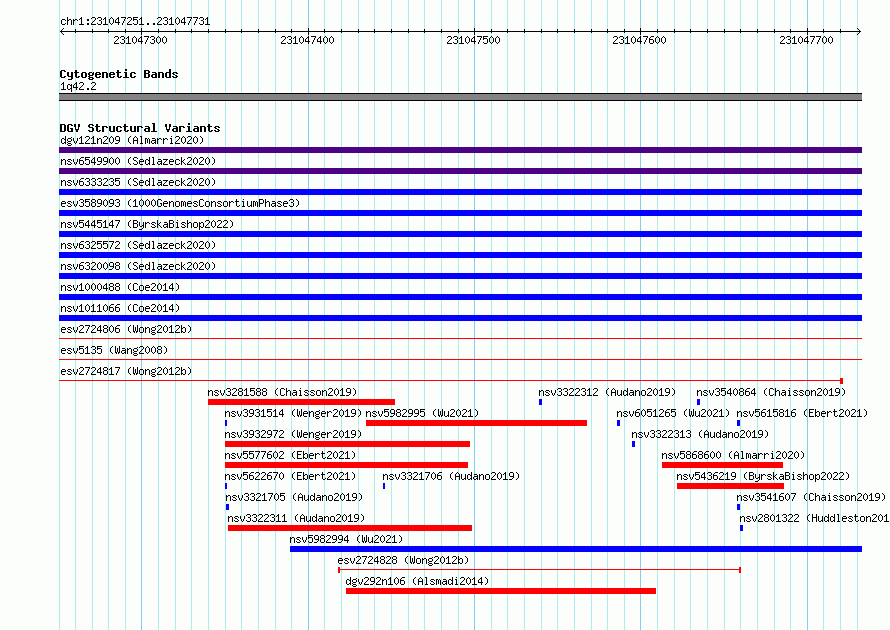
Task: Click nsv1000488 (Coe2014) label
Action: [x=120, y=287]
